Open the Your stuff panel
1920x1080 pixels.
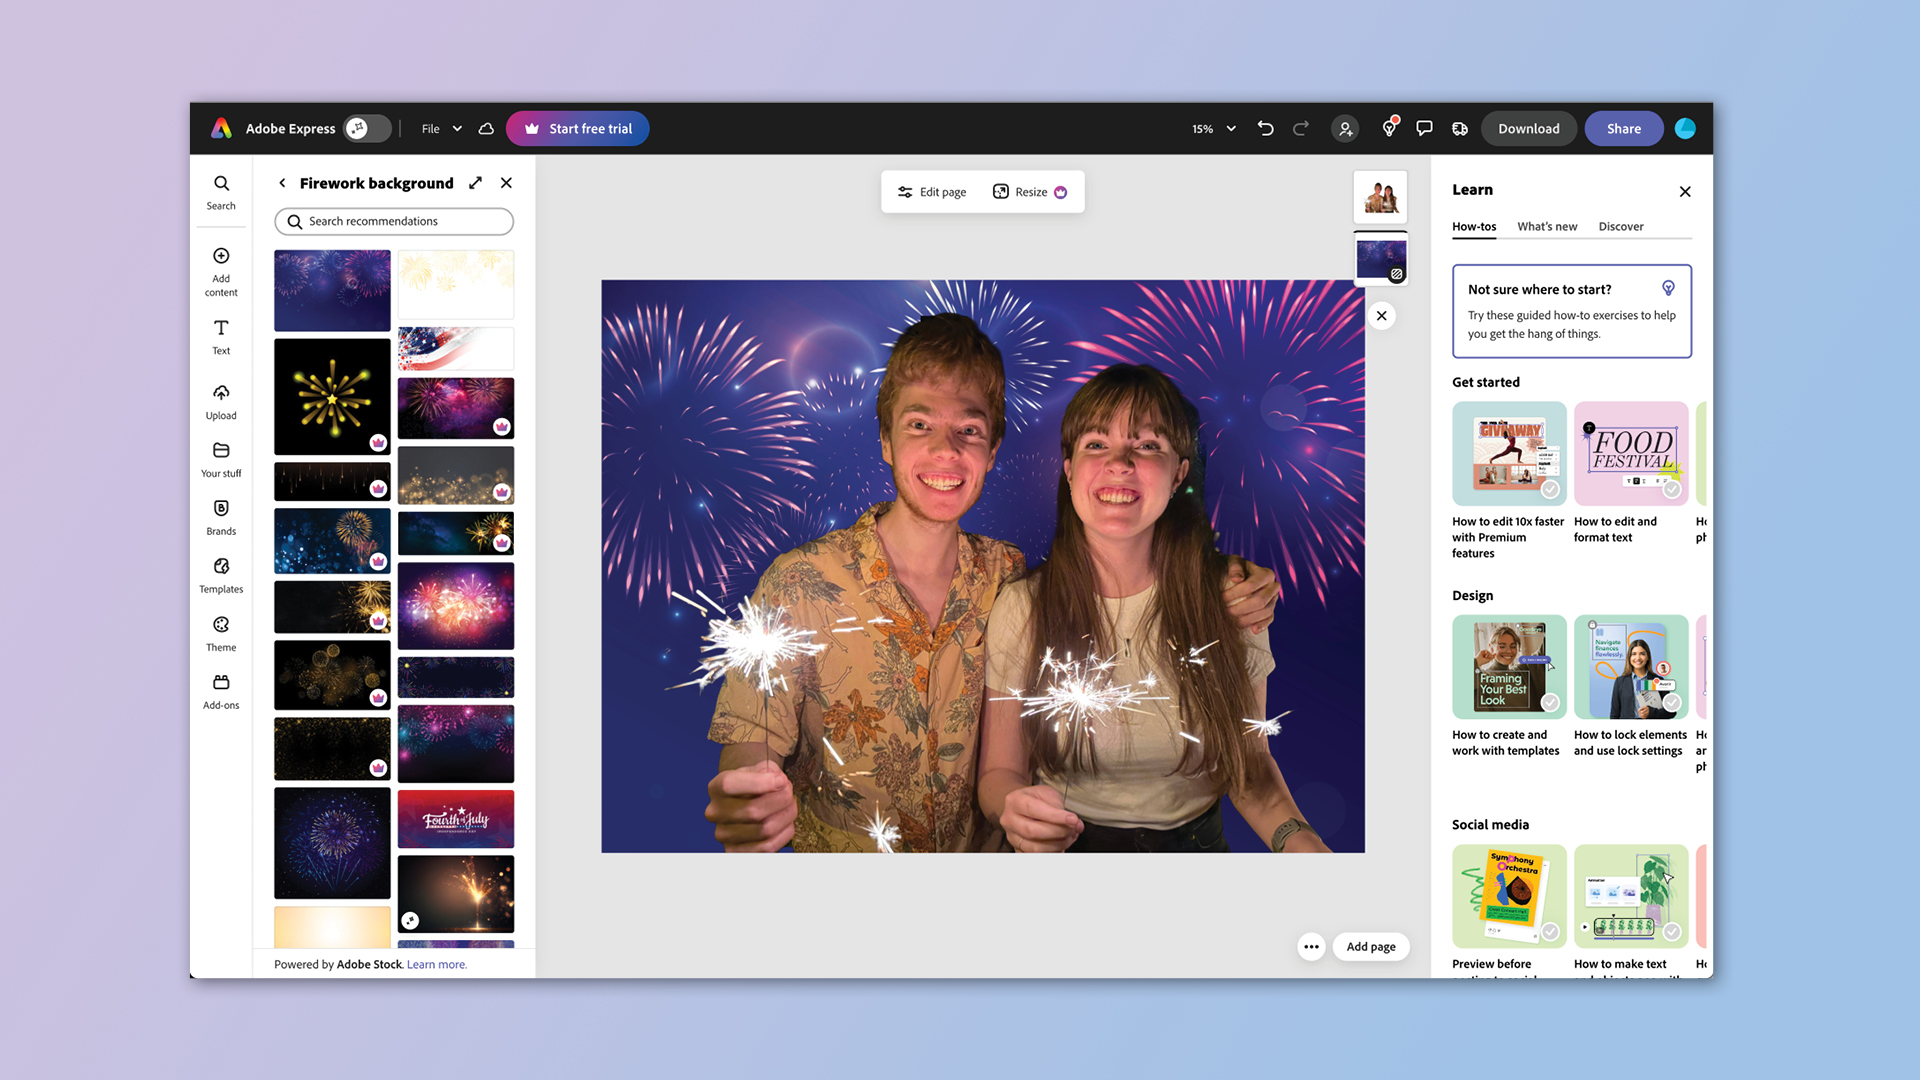[x=220, y=459]
